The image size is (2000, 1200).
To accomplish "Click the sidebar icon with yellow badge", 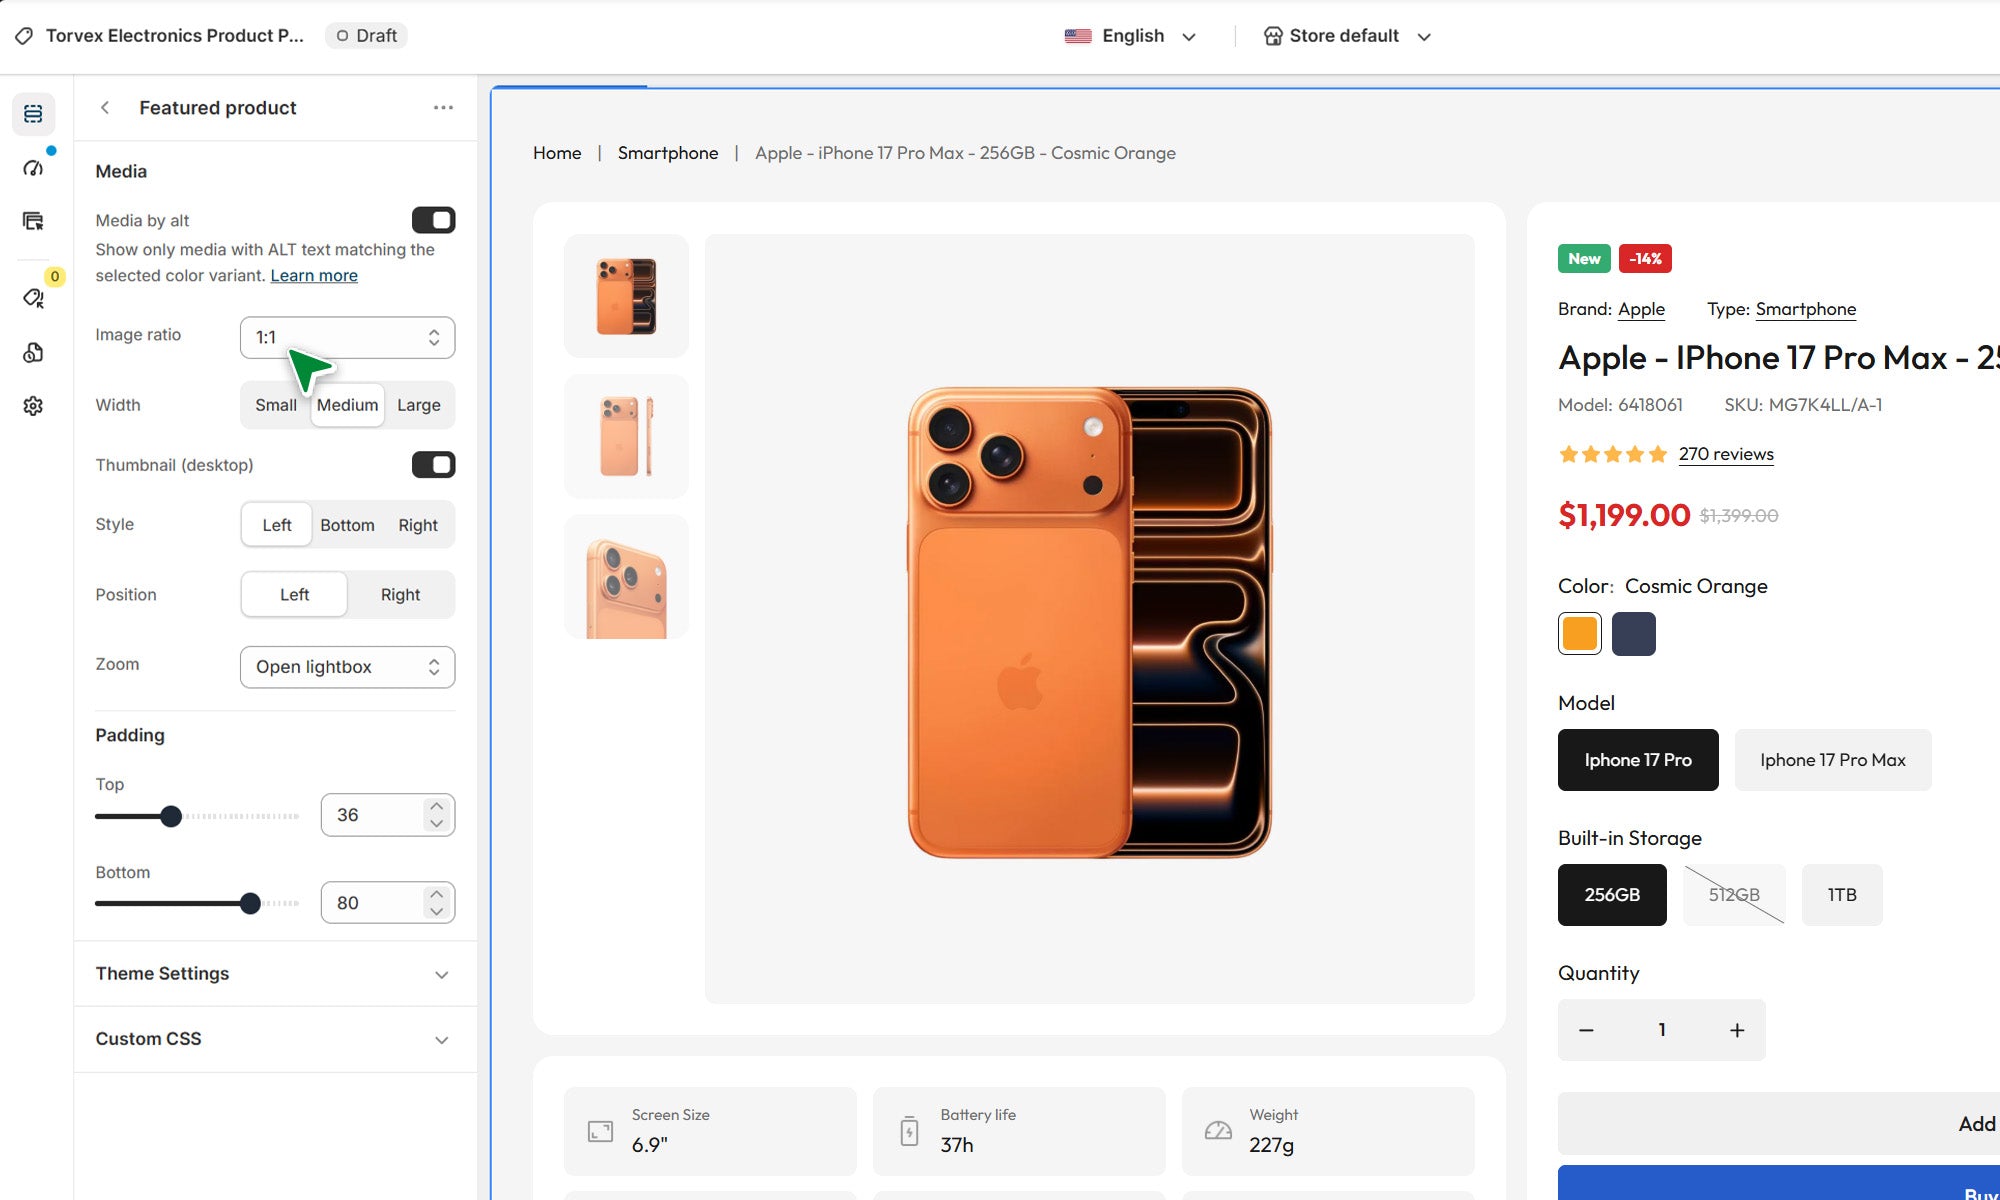I will [33, 297].
